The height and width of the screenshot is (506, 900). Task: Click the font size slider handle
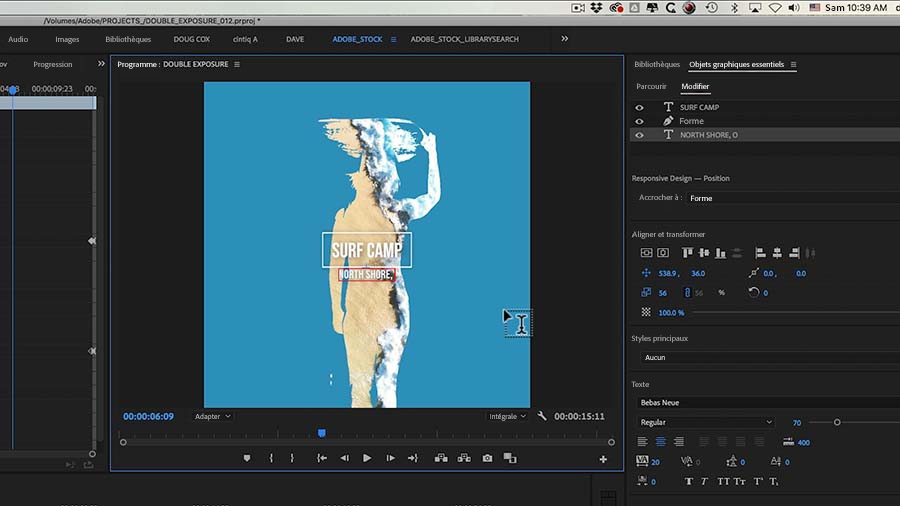pyautogui.click(x=837, y=422)
